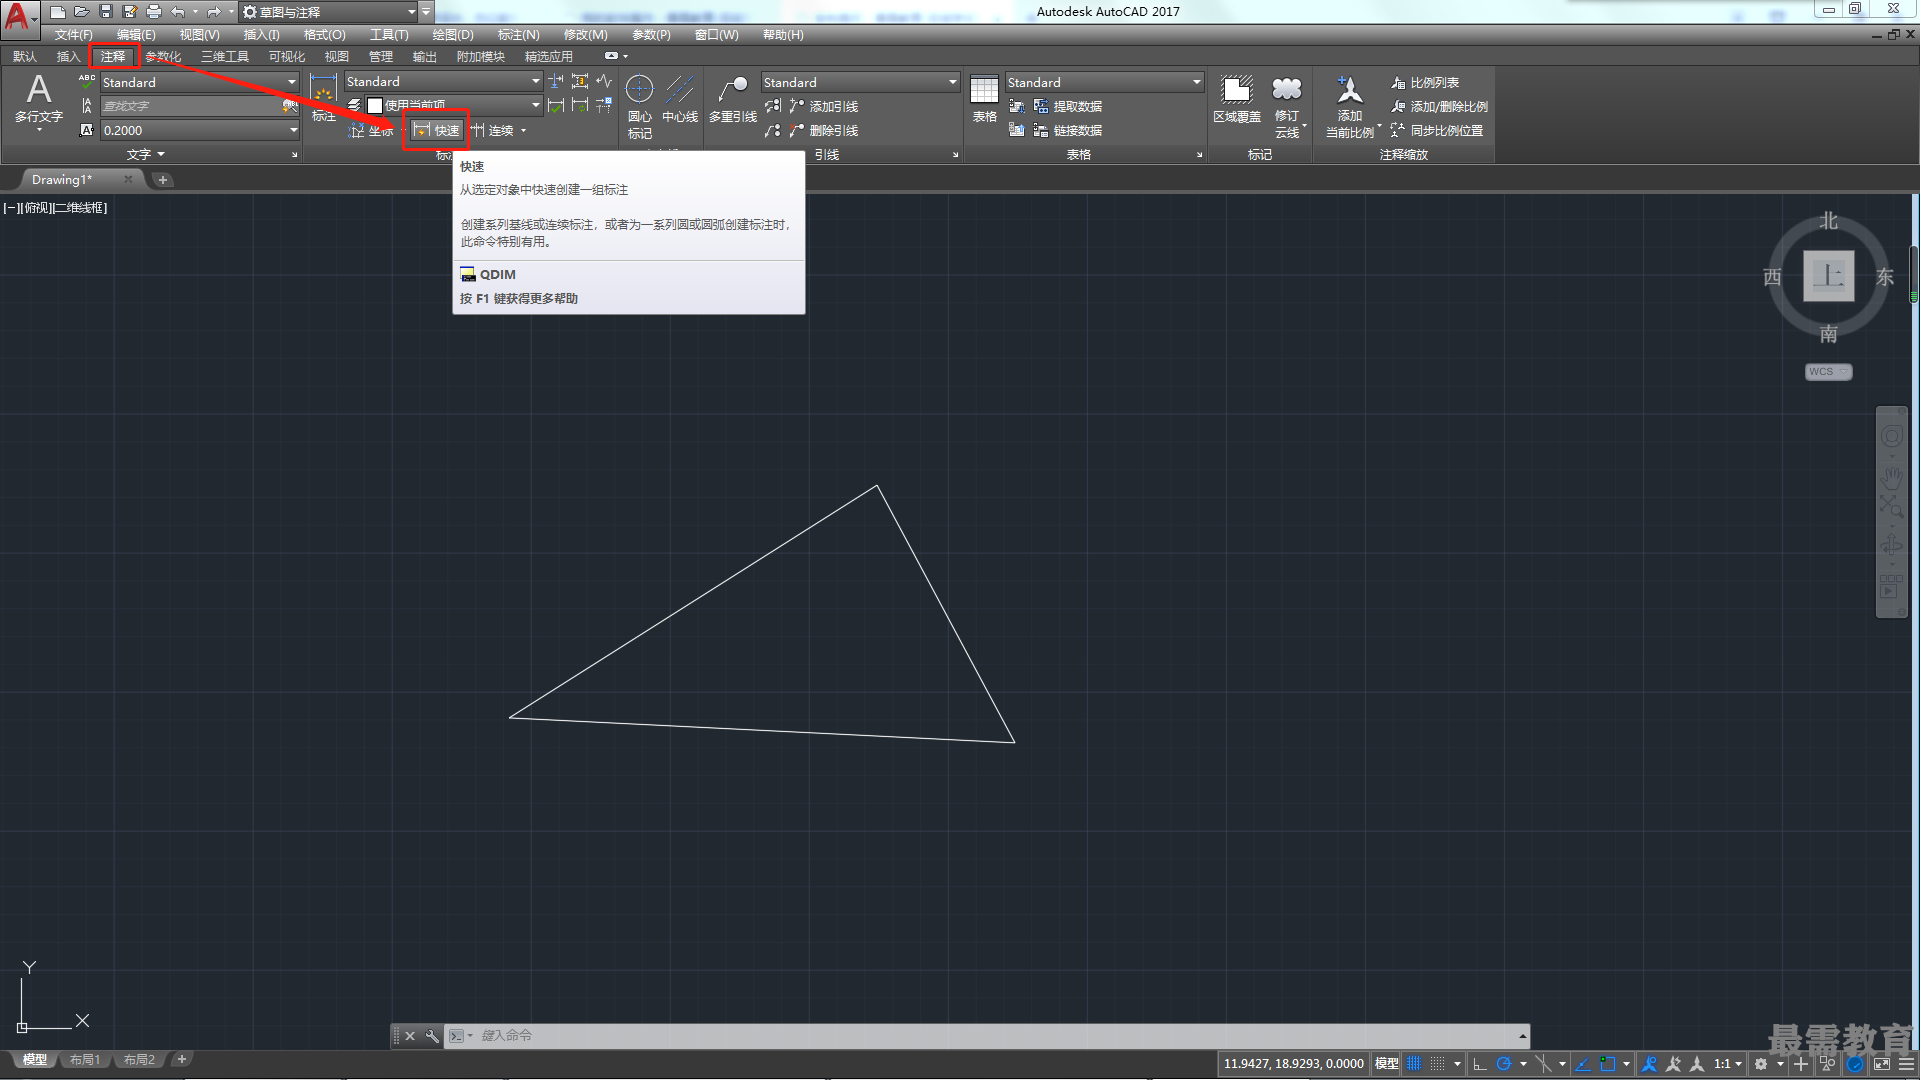The image size is (1920, 1080).
Task: Toggle object snap square icon in status bar
Action: pyautogui.click(x=1608, y=1064)
